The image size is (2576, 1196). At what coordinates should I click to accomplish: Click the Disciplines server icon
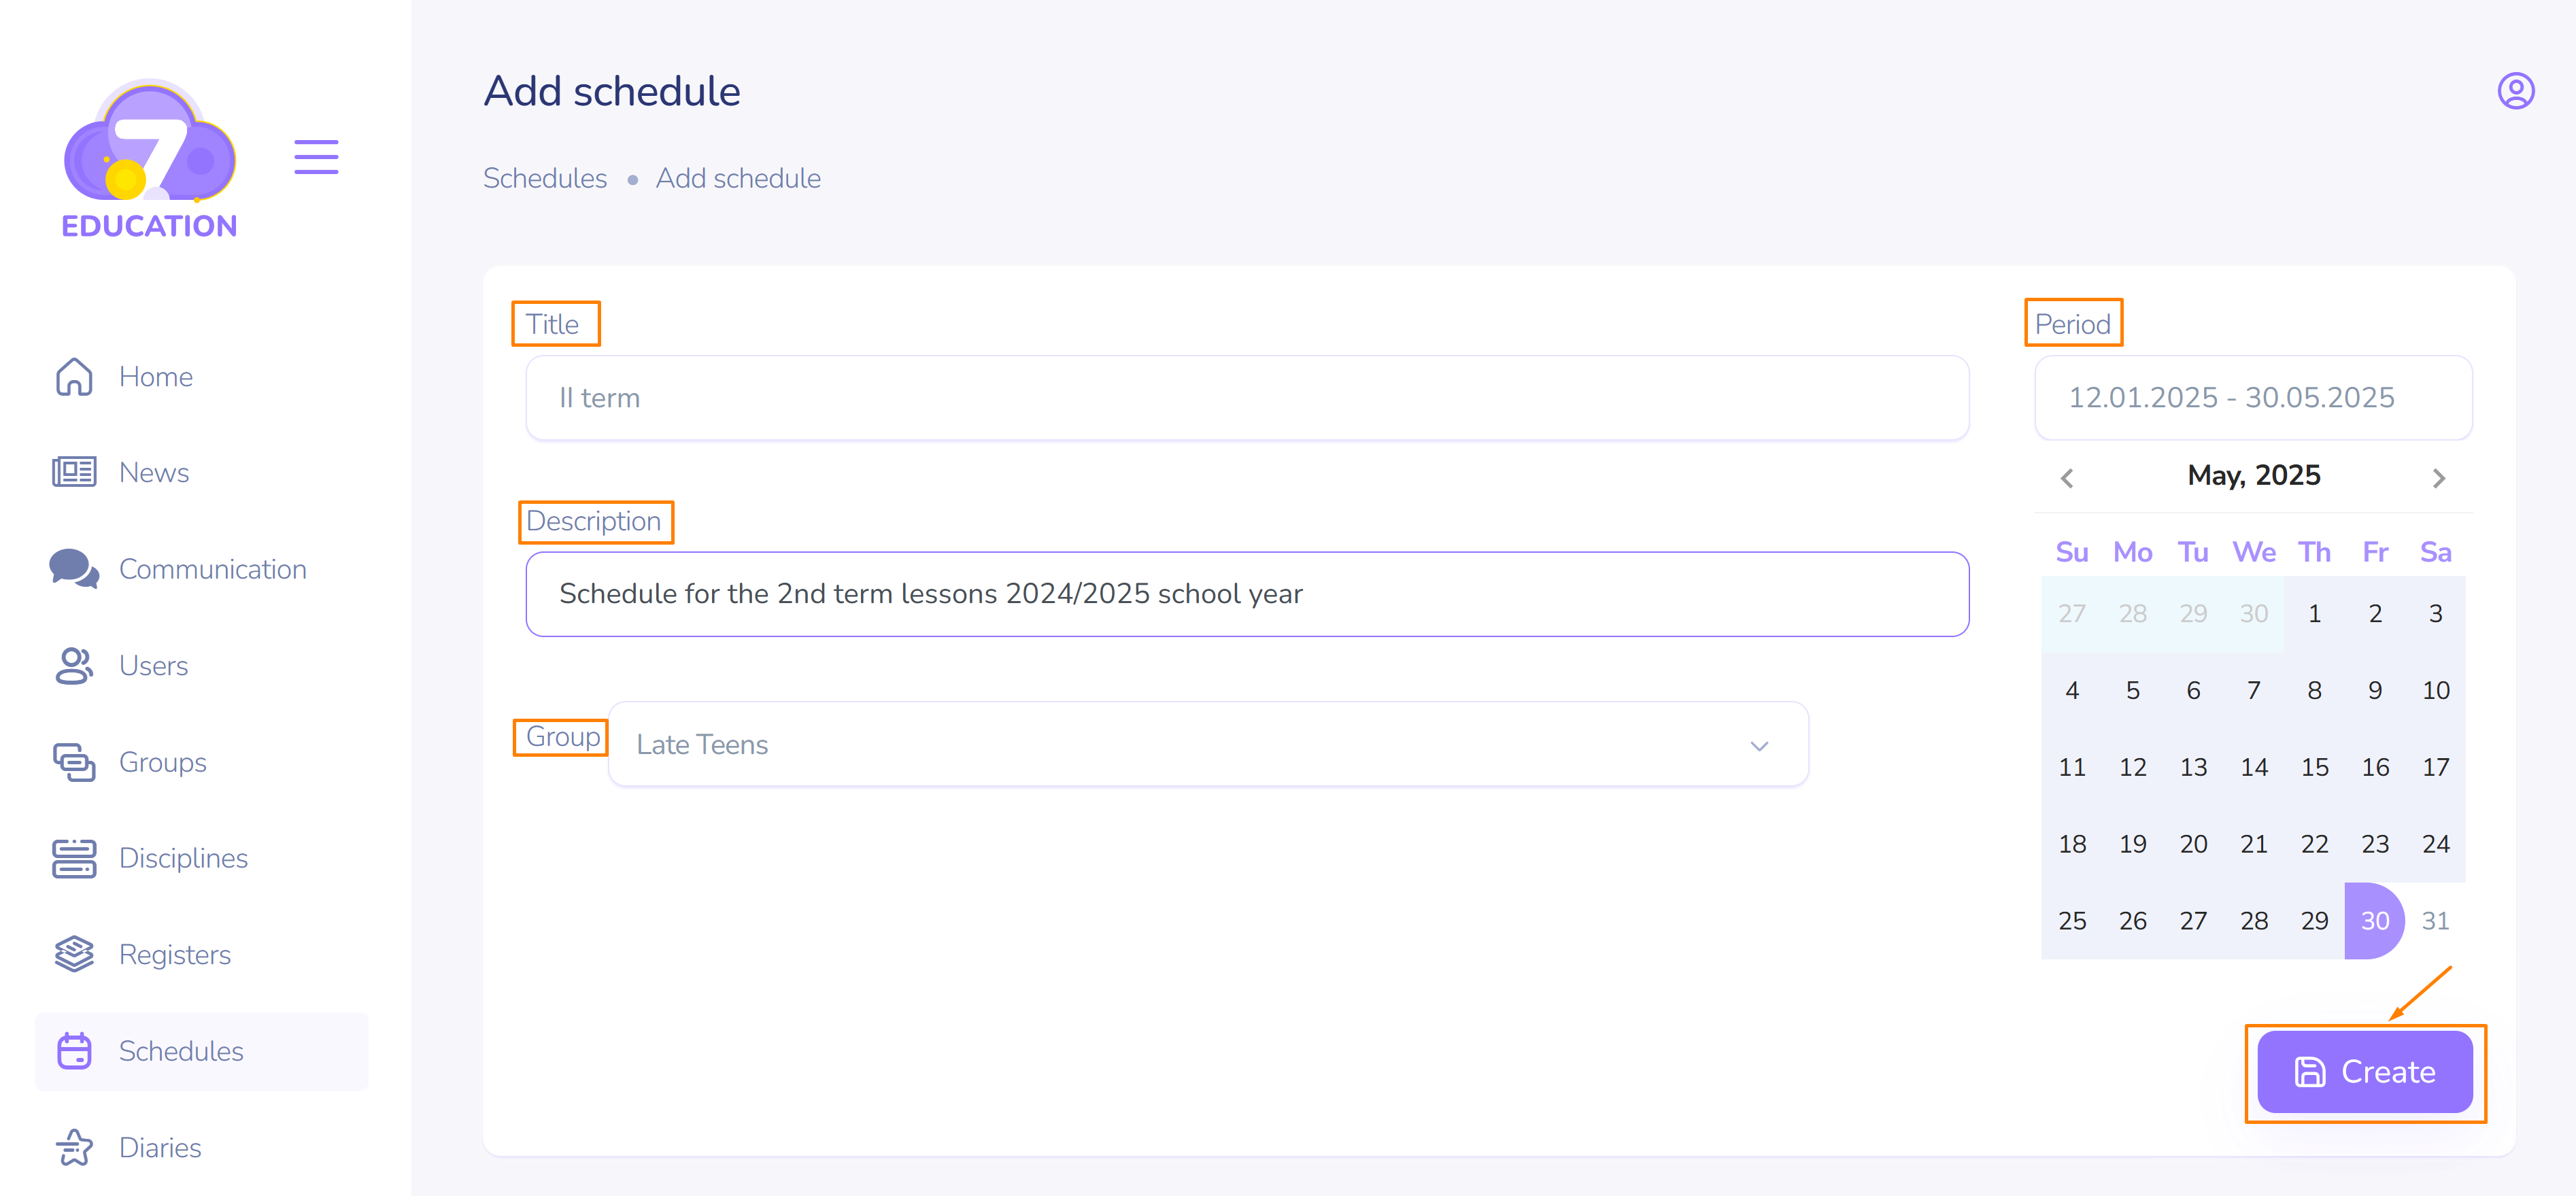pos(74,858)
